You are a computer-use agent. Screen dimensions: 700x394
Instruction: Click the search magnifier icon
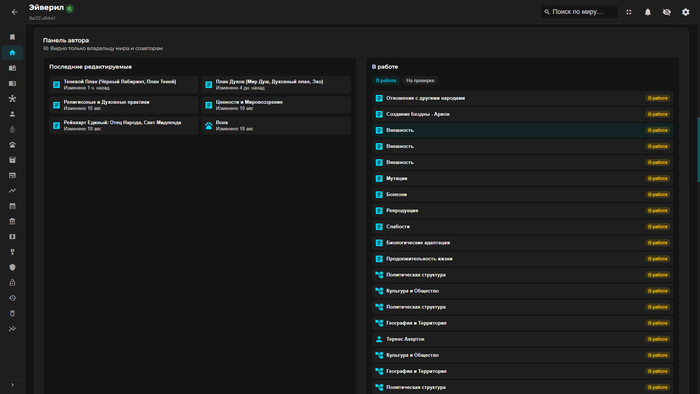547,12
